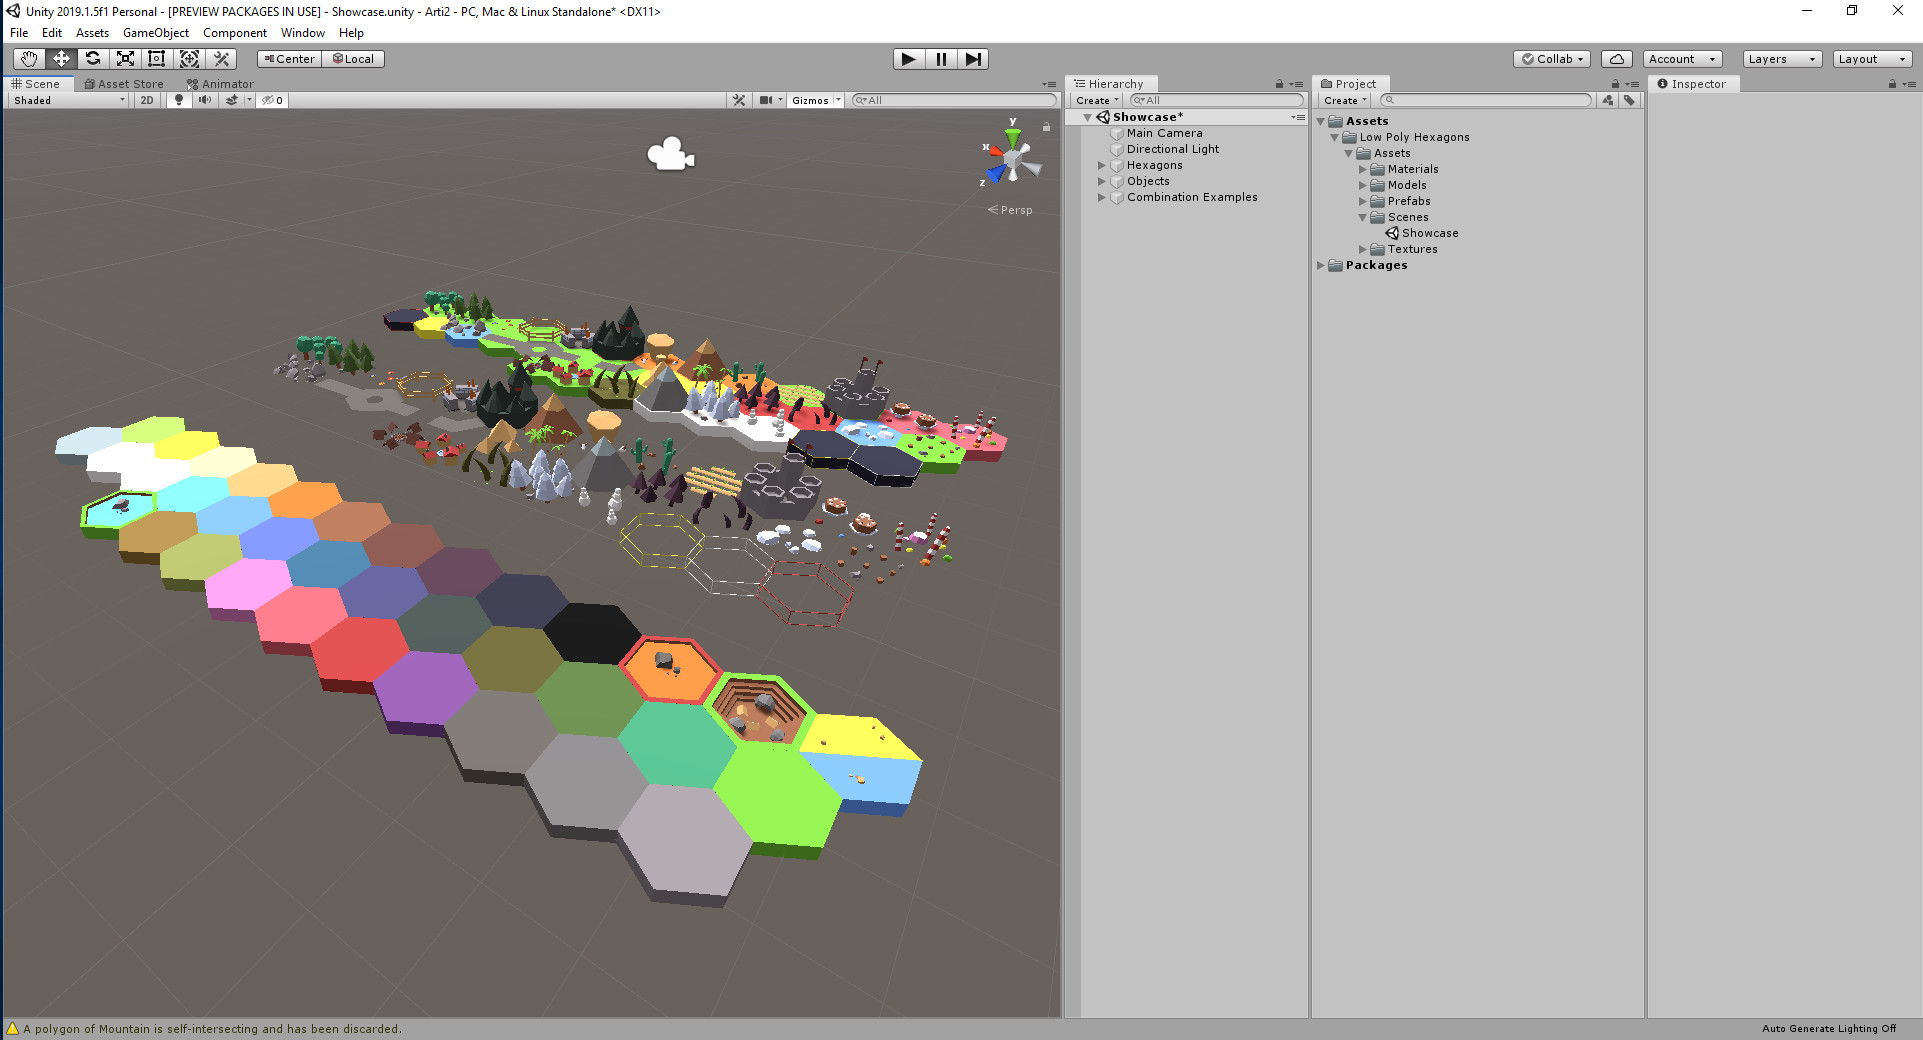Switch to the Rotate tool
This screenshot has width=1923, height=1040.
93,58
